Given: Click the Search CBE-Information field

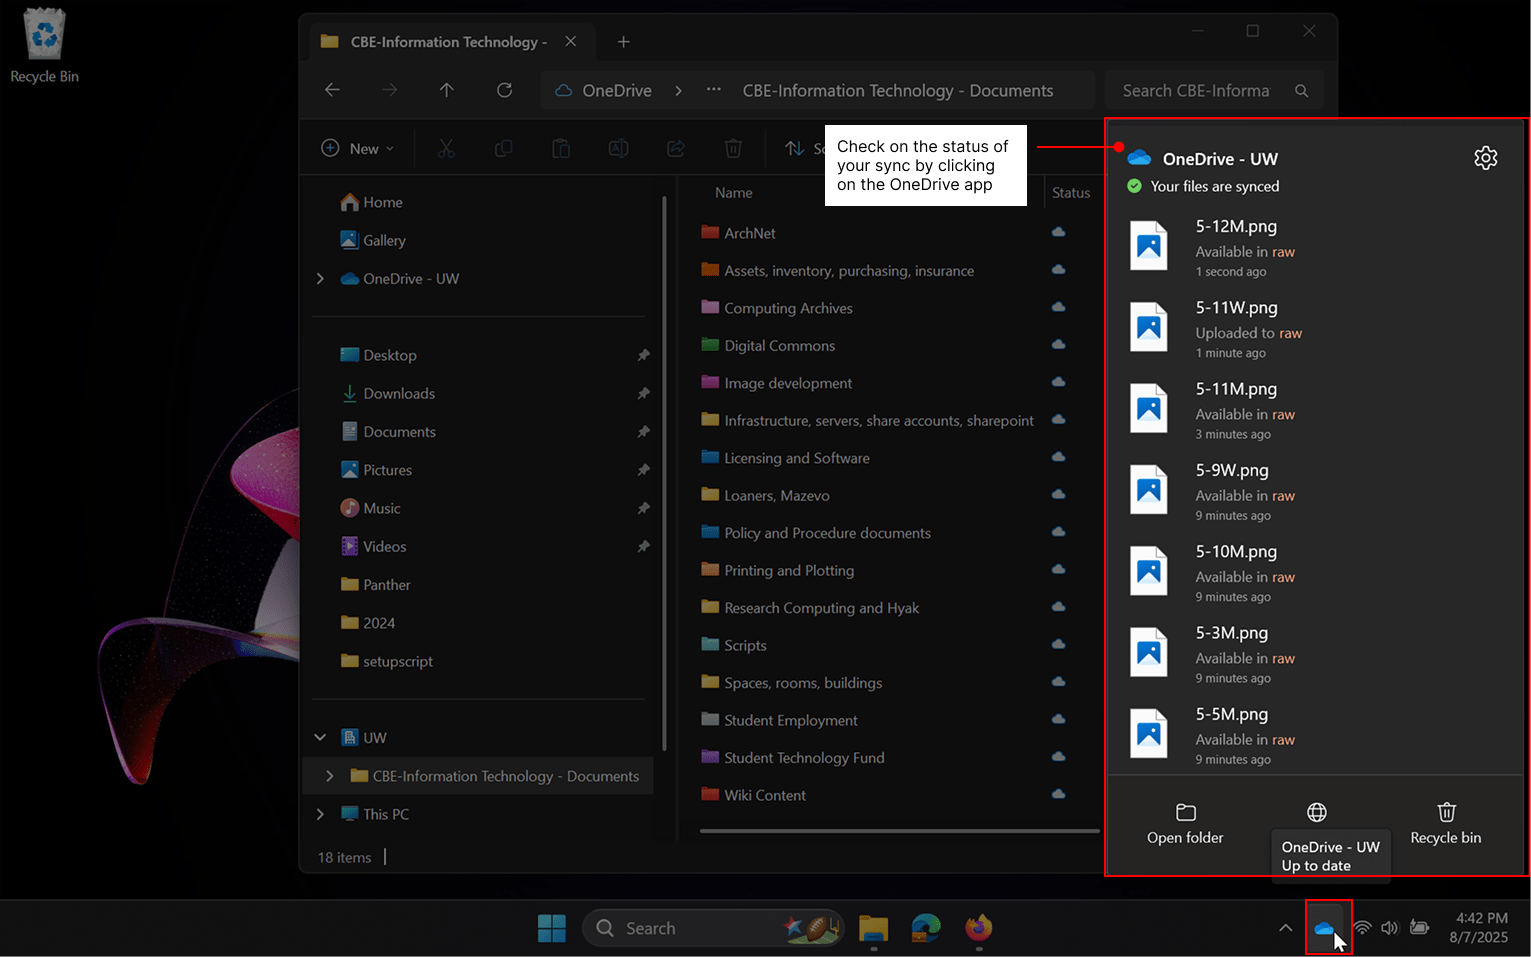Looking at the screenshot, I should coord(1200,90).
